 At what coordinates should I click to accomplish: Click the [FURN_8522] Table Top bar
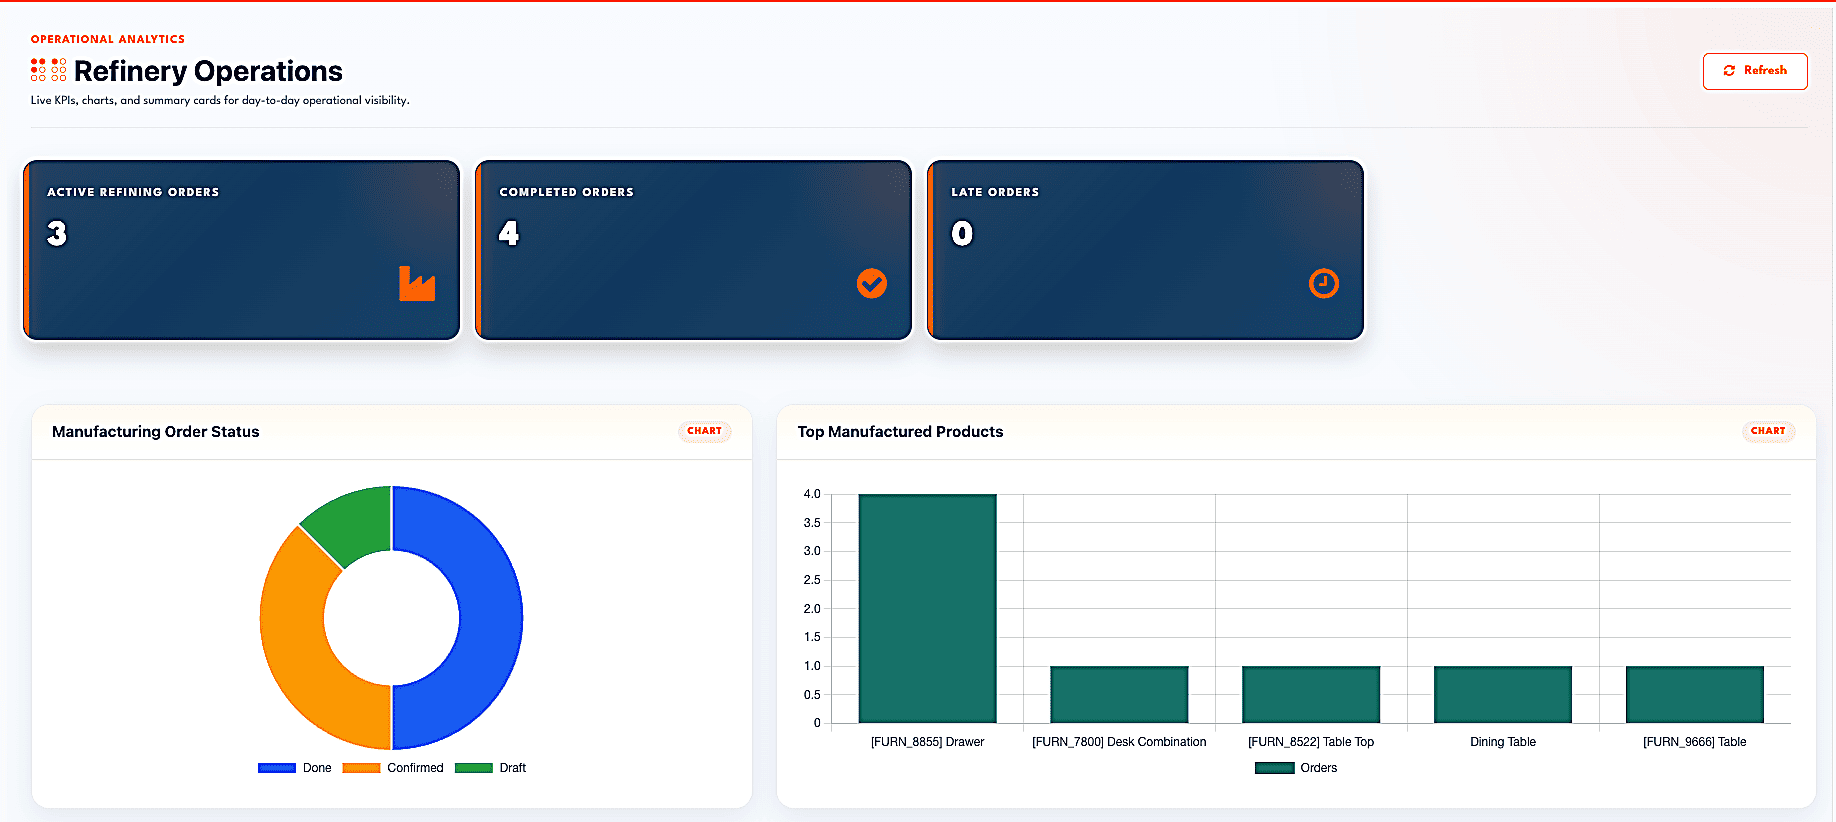coord(1311,694)
